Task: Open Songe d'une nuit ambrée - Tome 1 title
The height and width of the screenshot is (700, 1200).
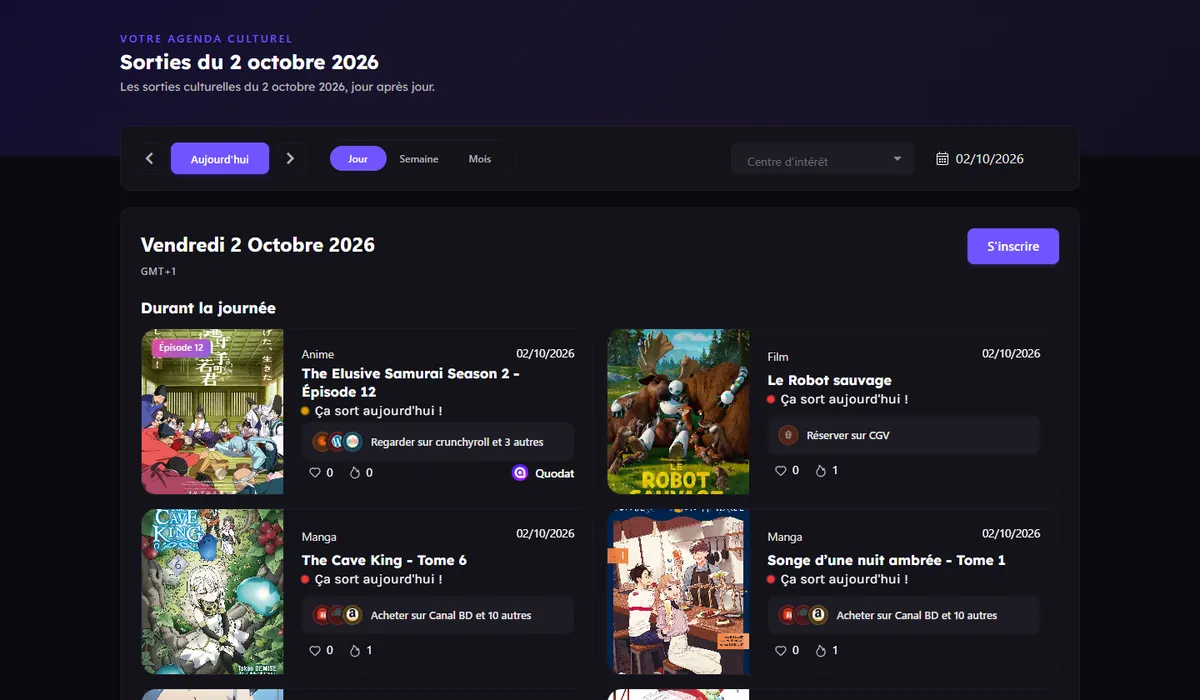Action: tap(886, 560)
